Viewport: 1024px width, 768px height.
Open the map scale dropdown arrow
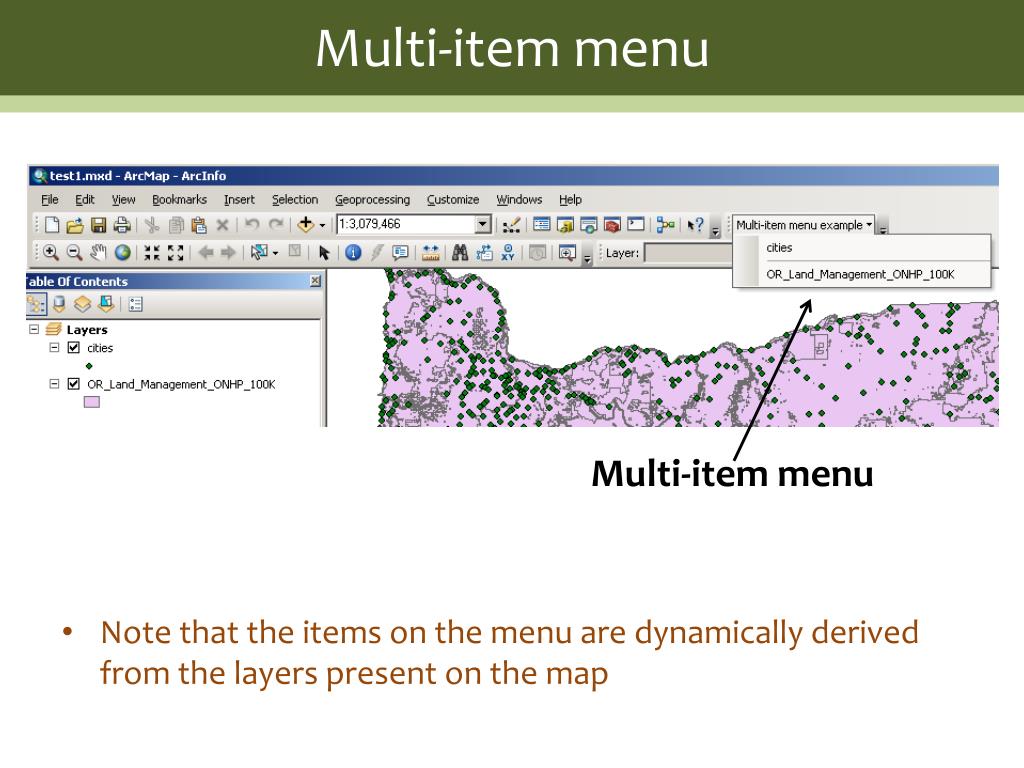[483, 225]
